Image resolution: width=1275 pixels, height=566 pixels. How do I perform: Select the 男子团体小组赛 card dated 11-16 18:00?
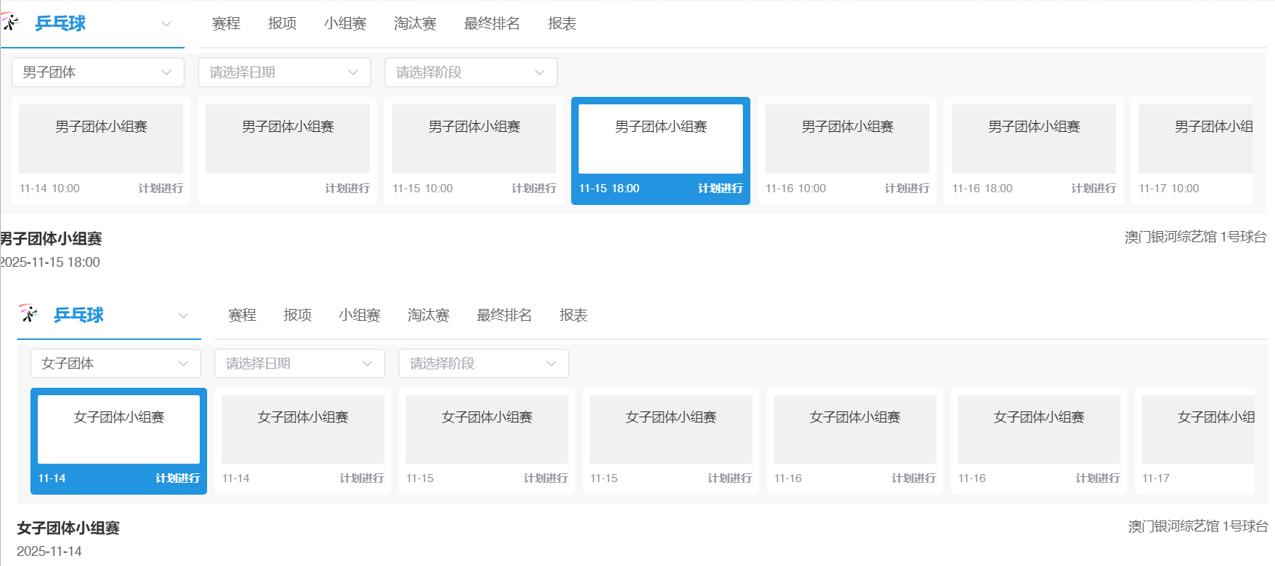coord(1034,151)
